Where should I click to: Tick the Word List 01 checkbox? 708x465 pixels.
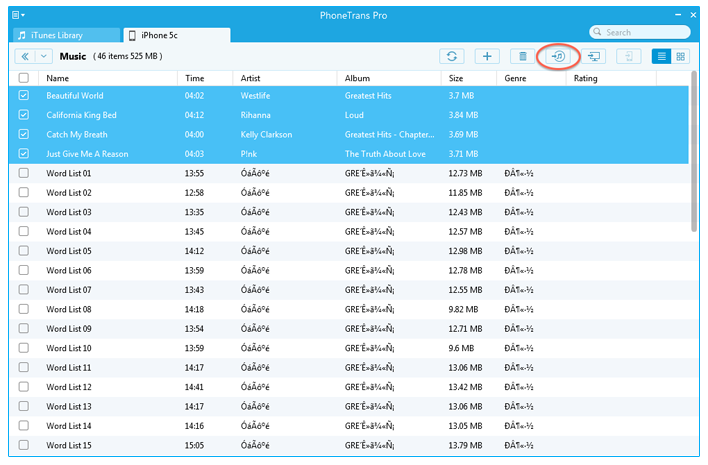point(24,174)
